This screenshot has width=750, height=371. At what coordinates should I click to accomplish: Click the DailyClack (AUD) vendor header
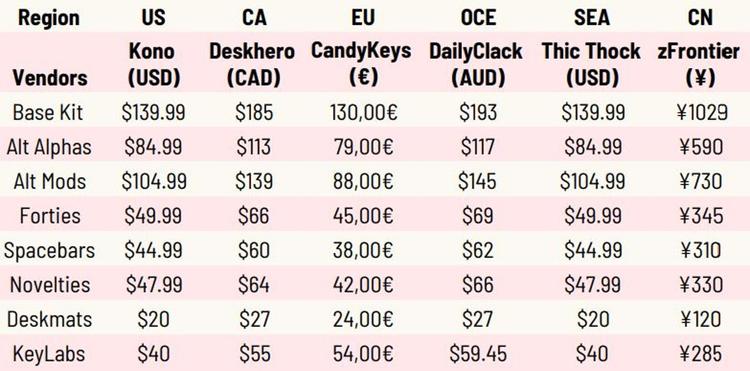click(476, 64)
